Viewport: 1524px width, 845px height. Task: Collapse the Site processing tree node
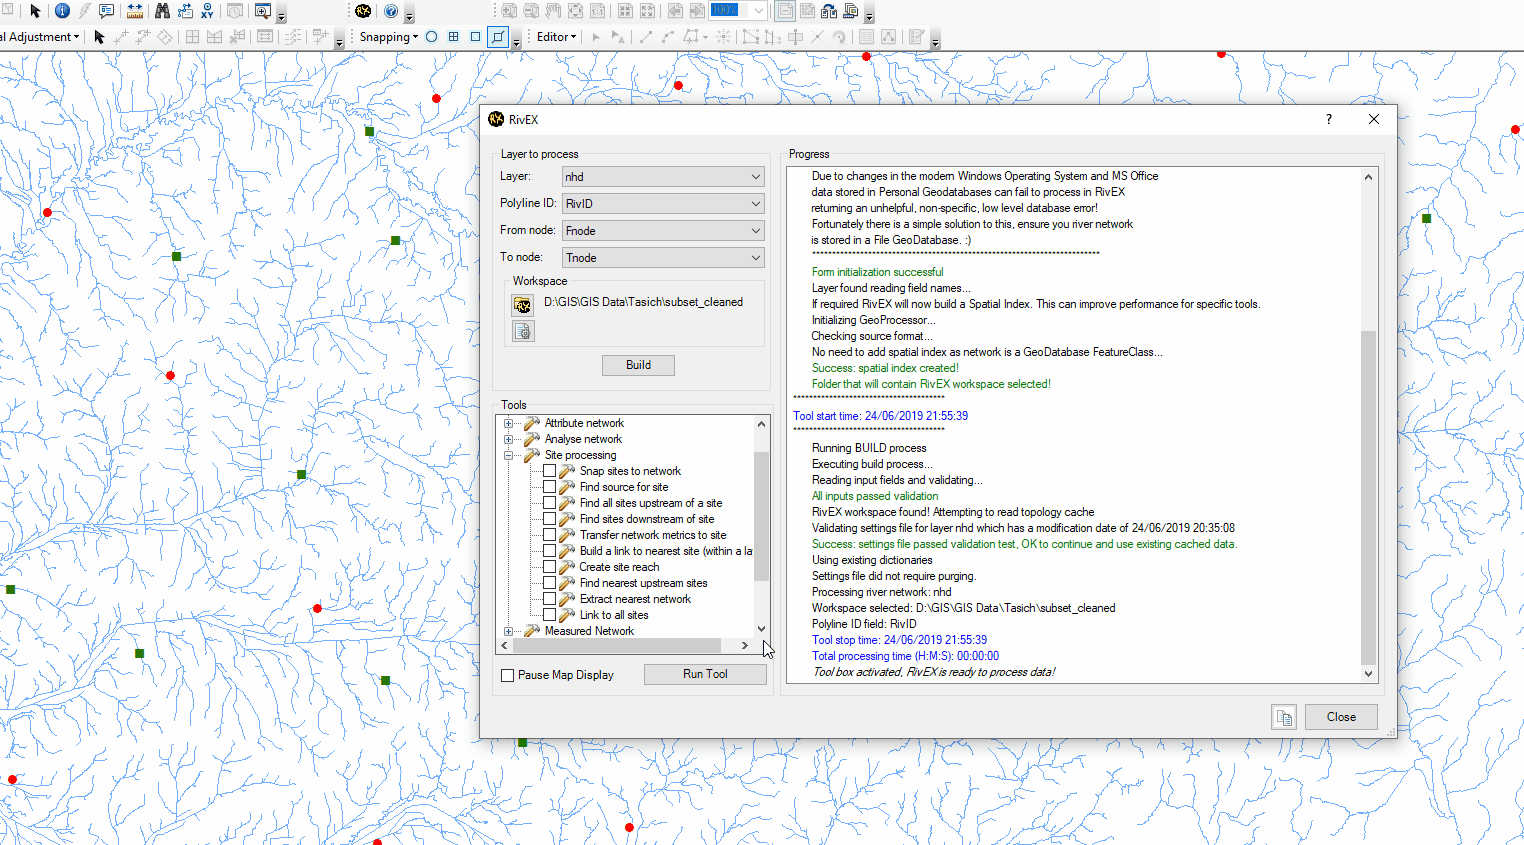[508, 455]
